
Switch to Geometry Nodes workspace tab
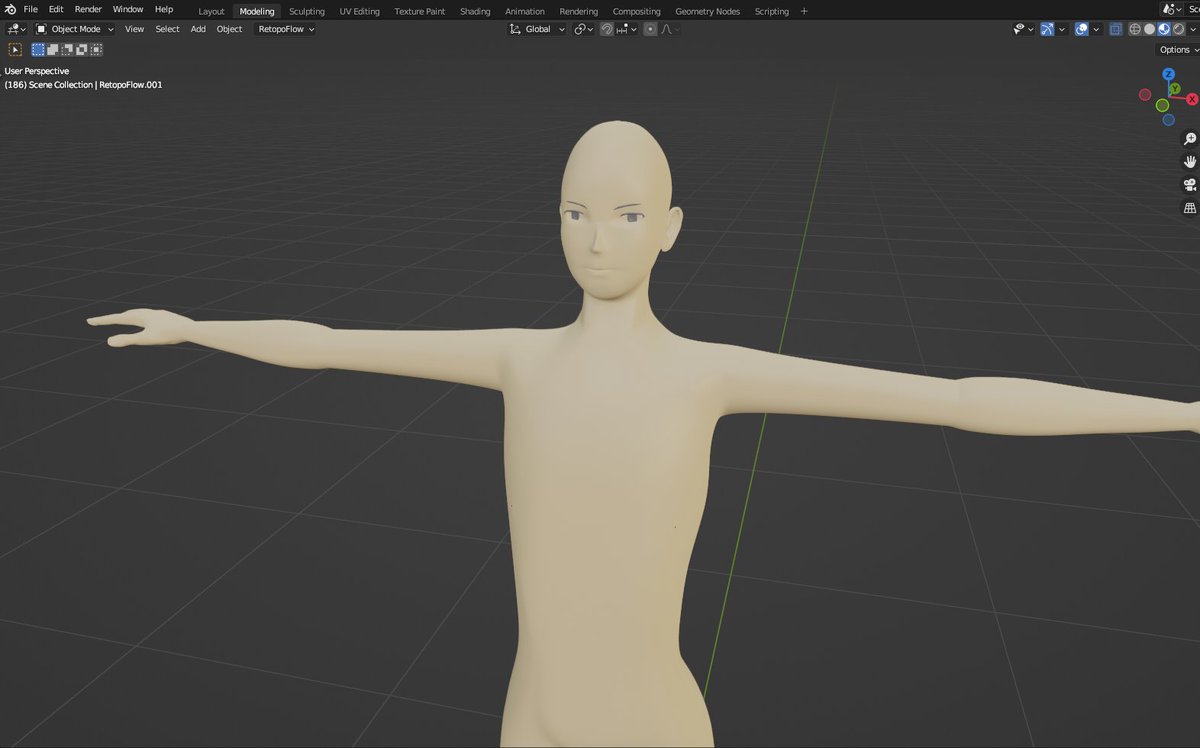click(x=708, y=11)
